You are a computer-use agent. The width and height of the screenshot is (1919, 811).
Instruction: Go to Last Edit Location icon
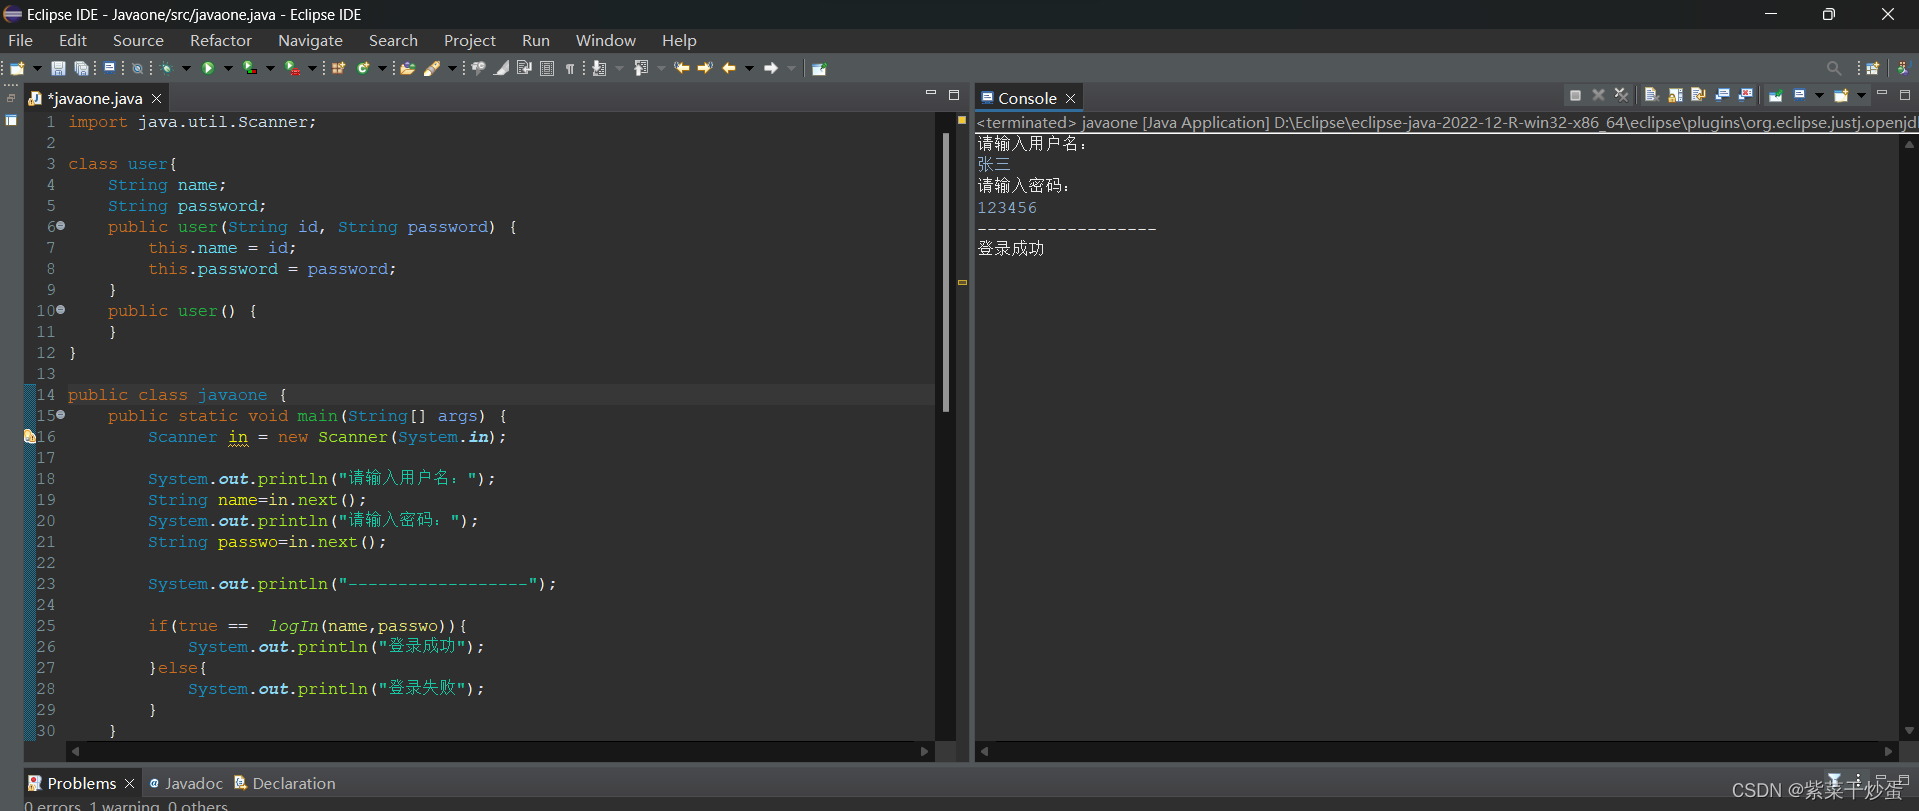[x=681, y=68]
